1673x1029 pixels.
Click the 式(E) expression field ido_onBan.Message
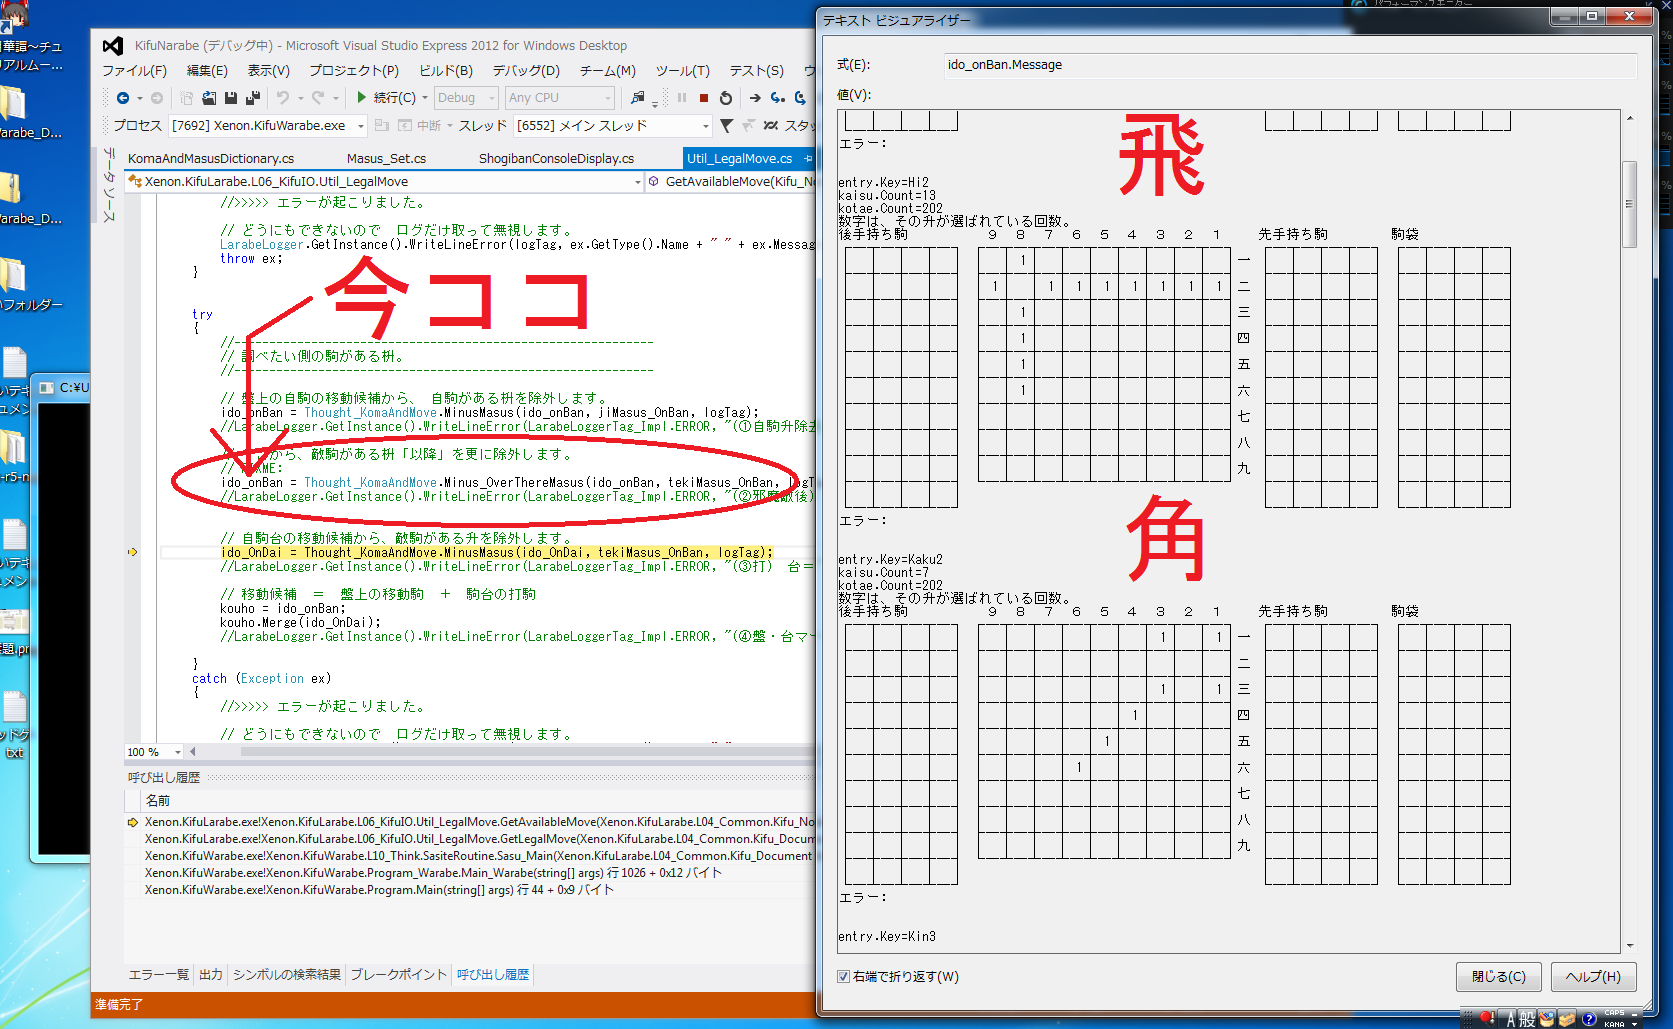pyautogui.click(x=1290, y=65)
